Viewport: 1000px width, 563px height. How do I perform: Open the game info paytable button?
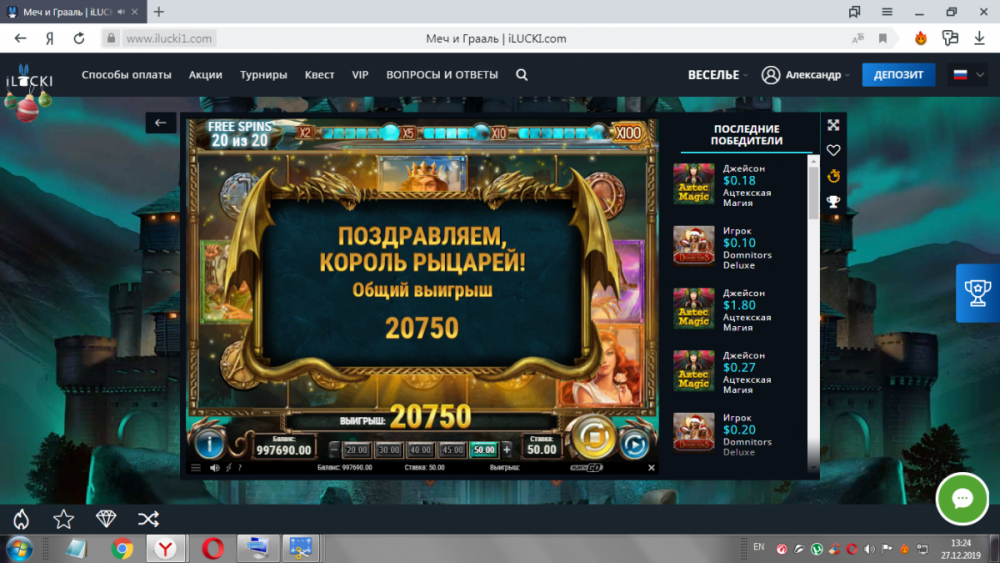point(209,442)
